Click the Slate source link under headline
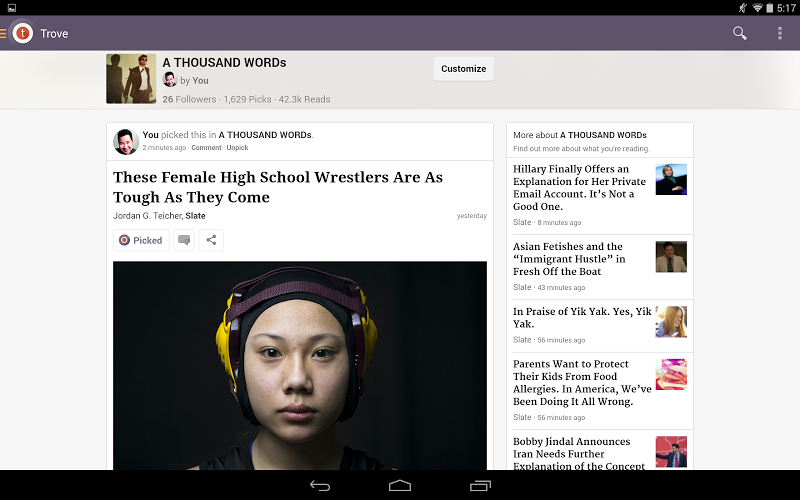The image size is (800, 500). tap(195, 216)
